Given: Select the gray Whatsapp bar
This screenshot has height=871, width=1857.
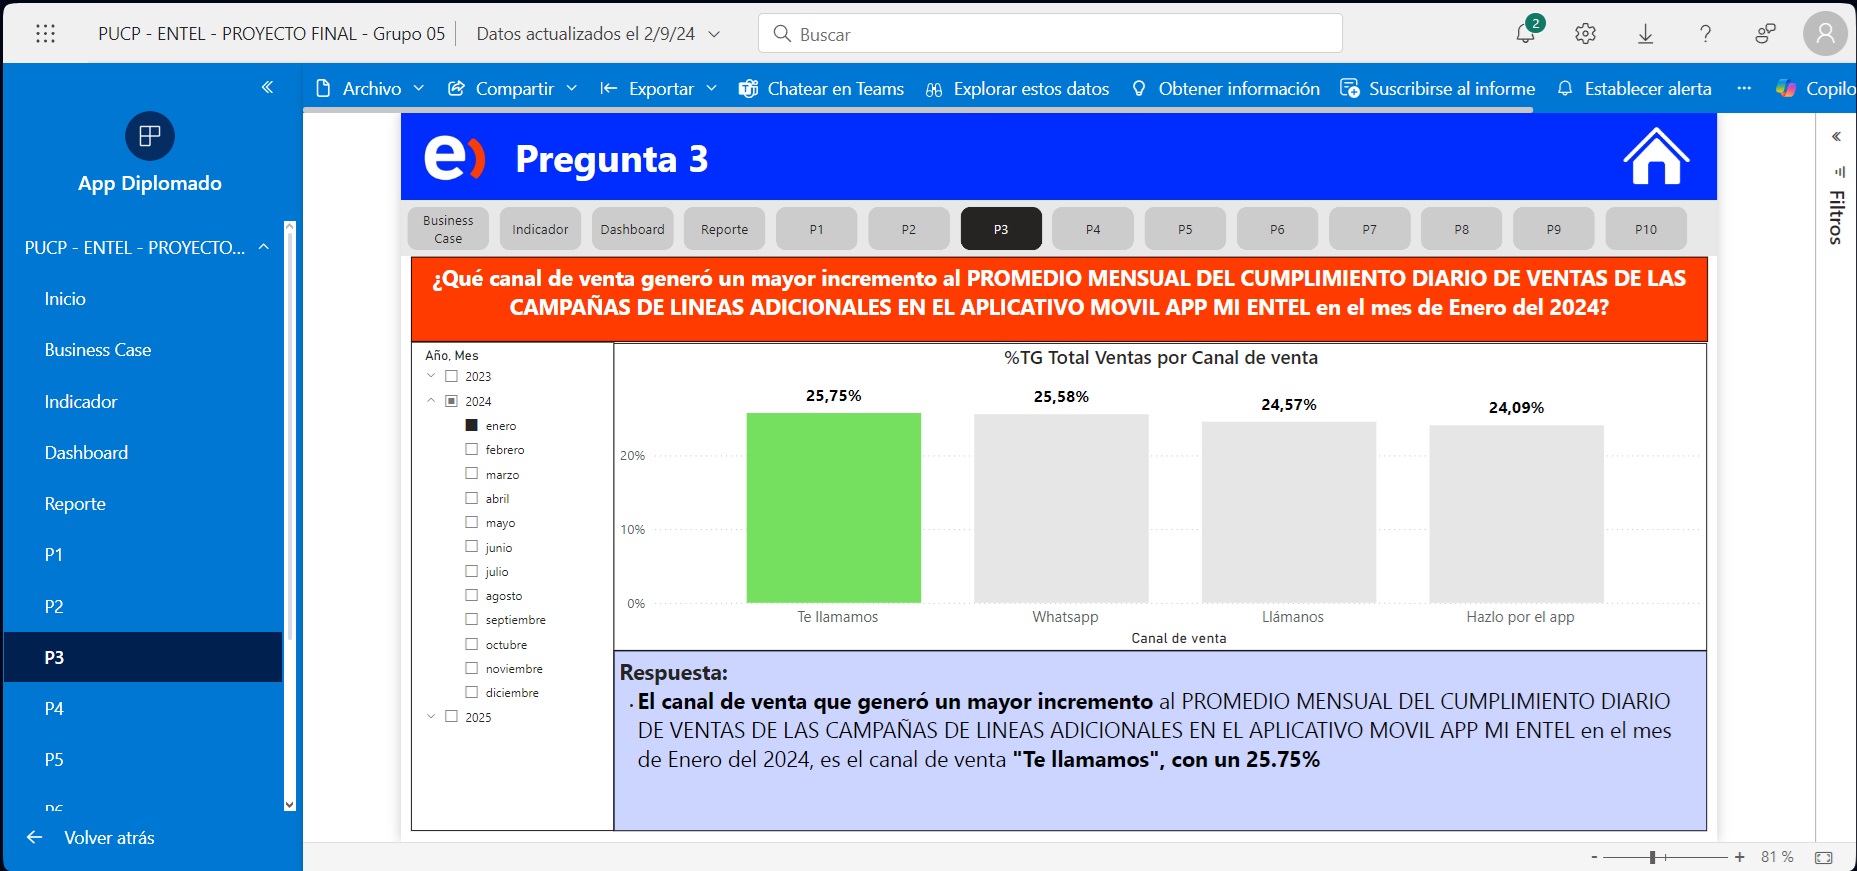Looking at the screenshot, I should [1061, 509].
